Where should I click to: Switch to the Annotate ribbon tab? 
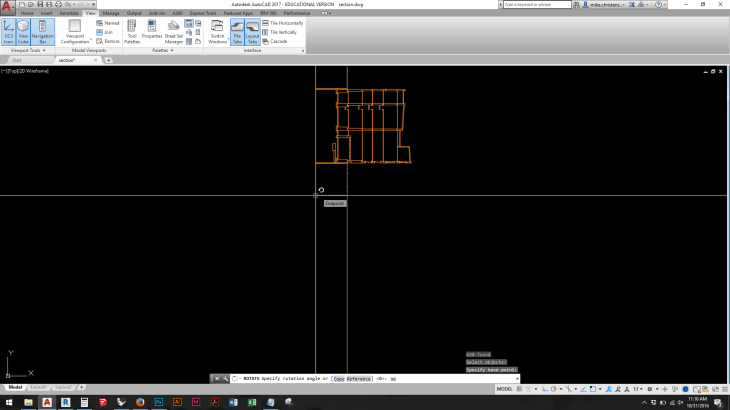point(69,13)
